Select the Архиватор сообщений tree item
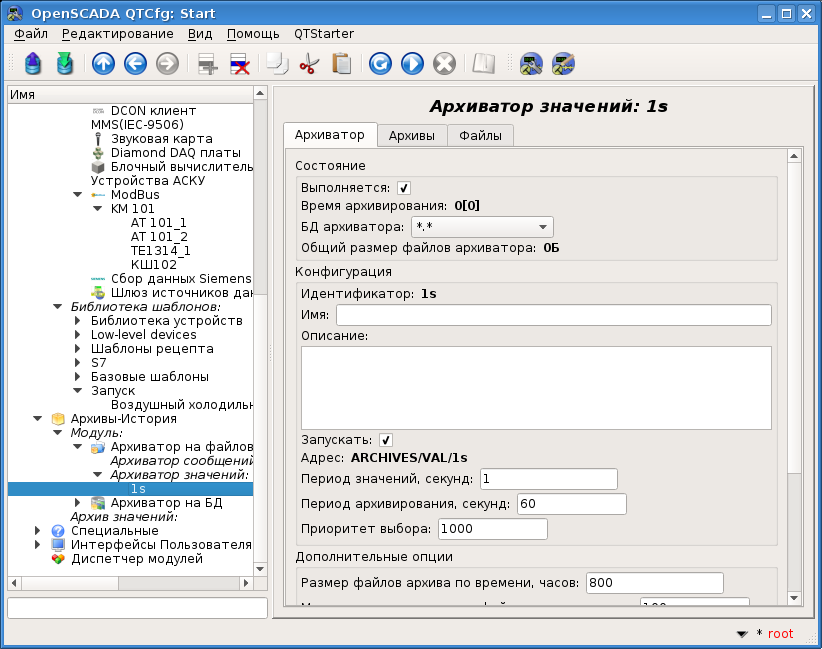 (x=181, y=461)
